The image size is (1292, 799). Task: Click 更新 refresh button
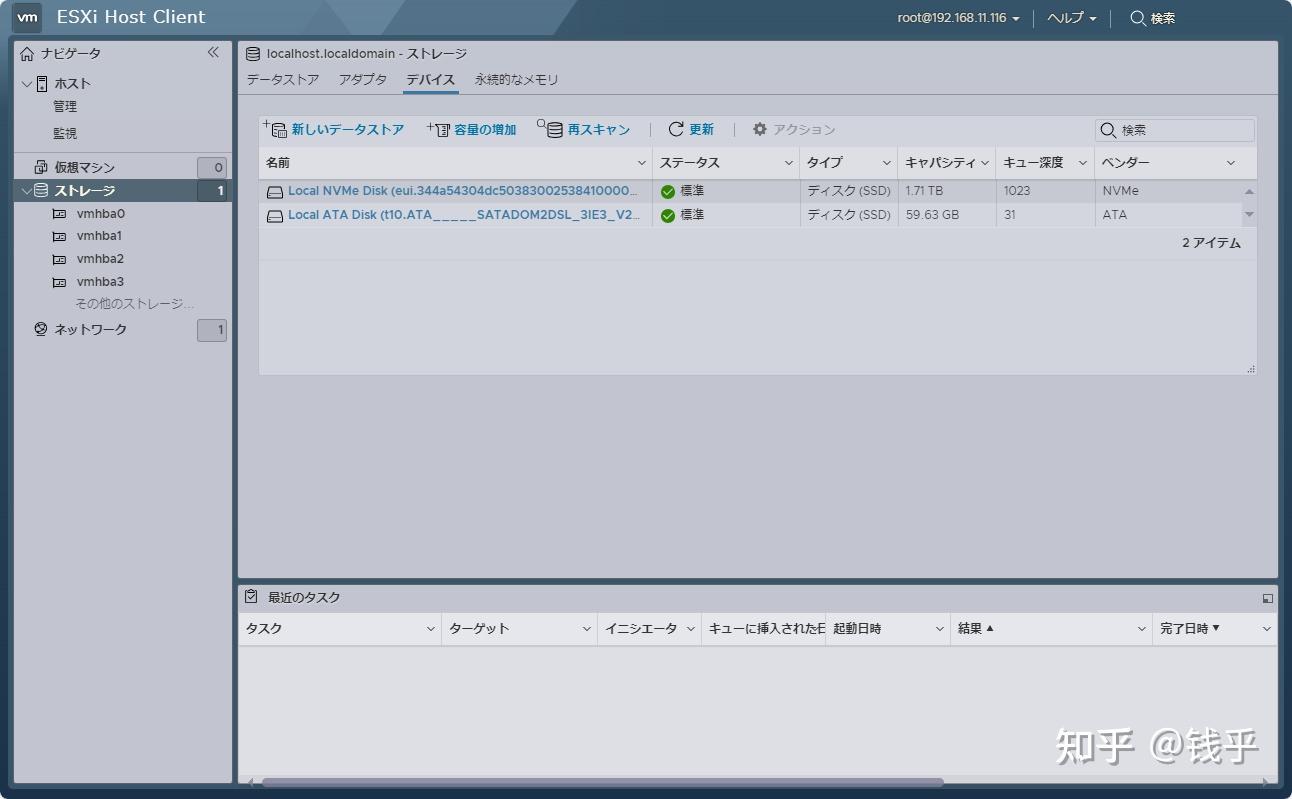coord(691,129)
